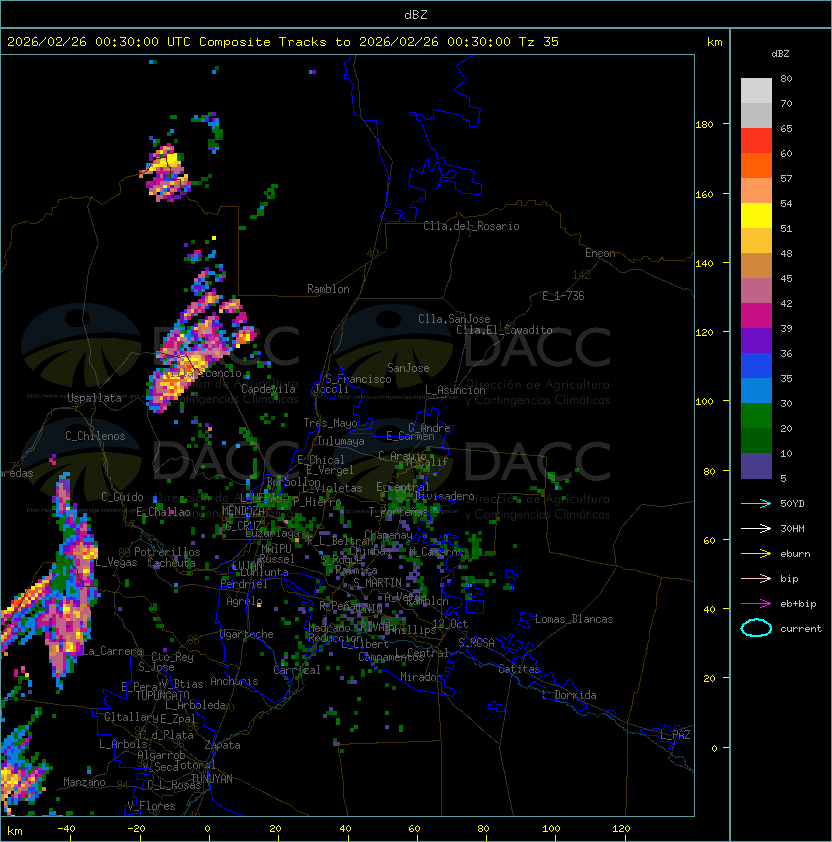Click the 'E_1-736' map label
Screen dimensions: 832x842
pos(563,296)
